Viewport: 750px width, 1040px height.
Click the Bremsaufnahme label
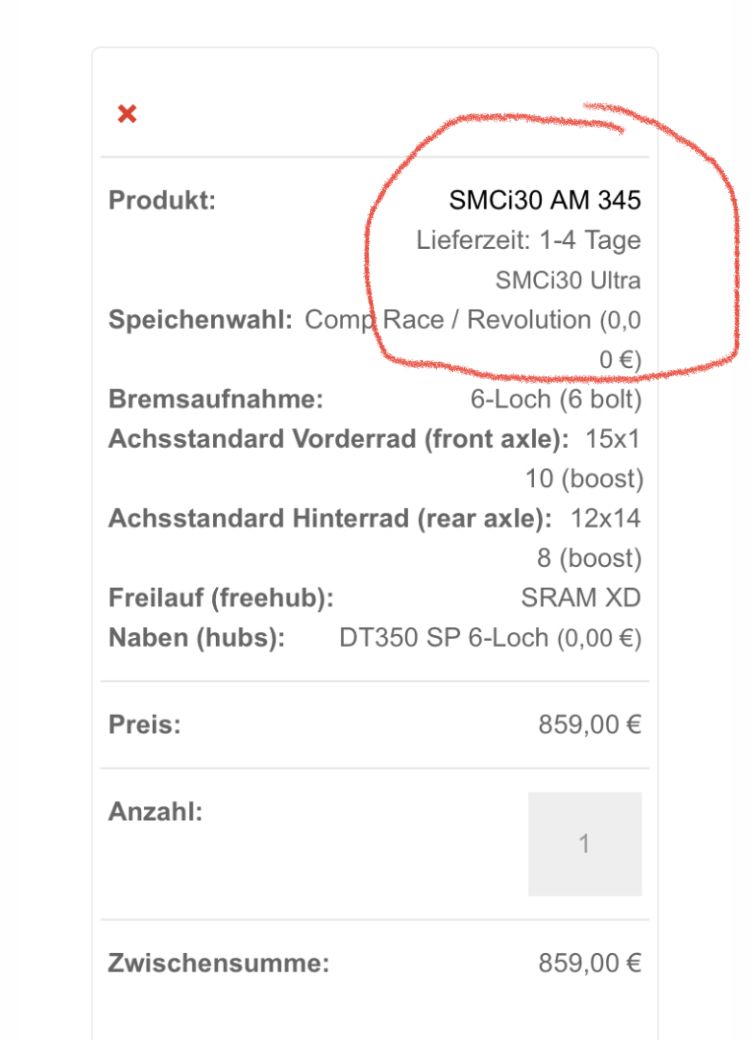click(216, 400)
